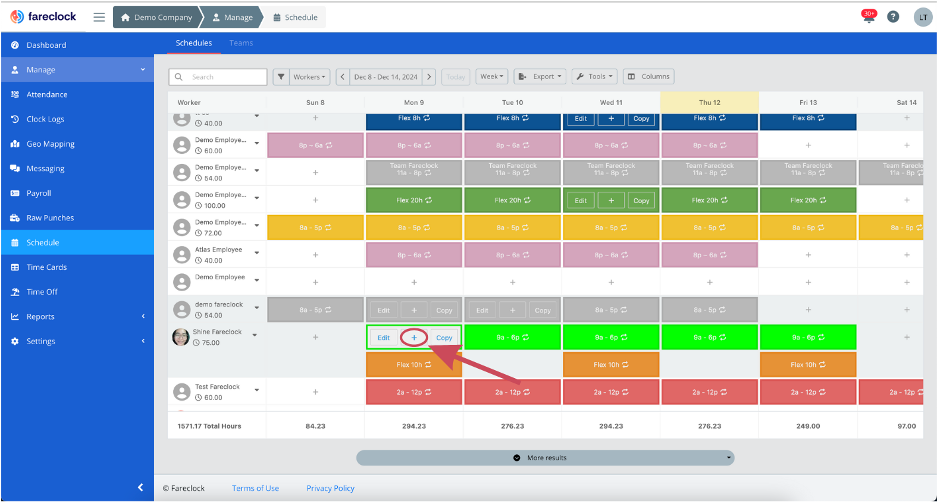The height and width of the screenshot is (504, 938).
Task: Click Shine Fareclock profile photo
Action: (181, 337)
